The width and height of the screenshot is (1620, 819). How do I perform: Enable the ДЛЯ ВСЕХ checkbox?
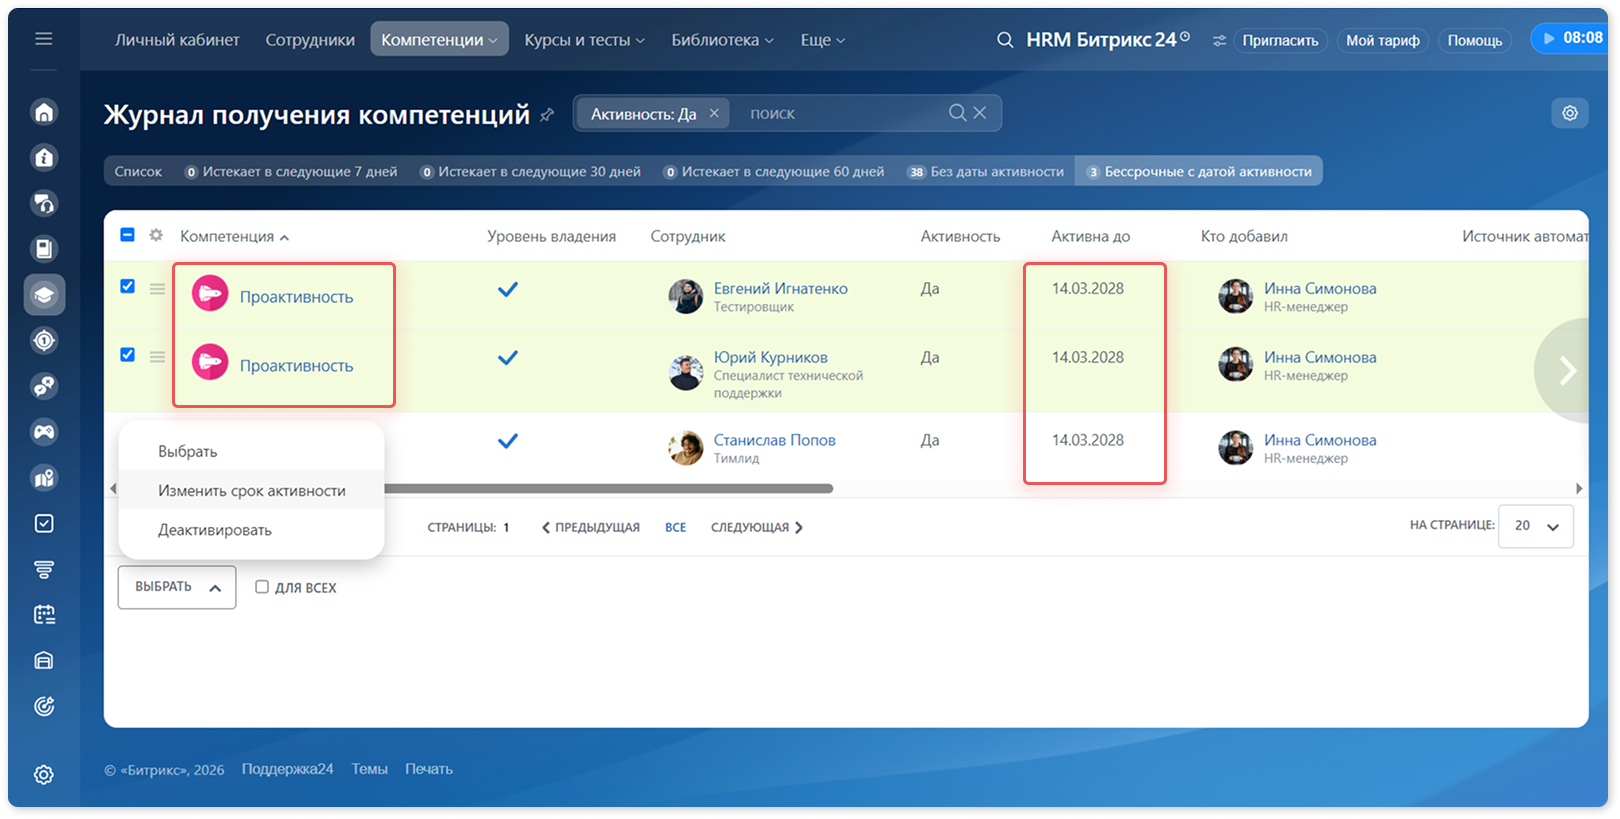pos(262,587)
